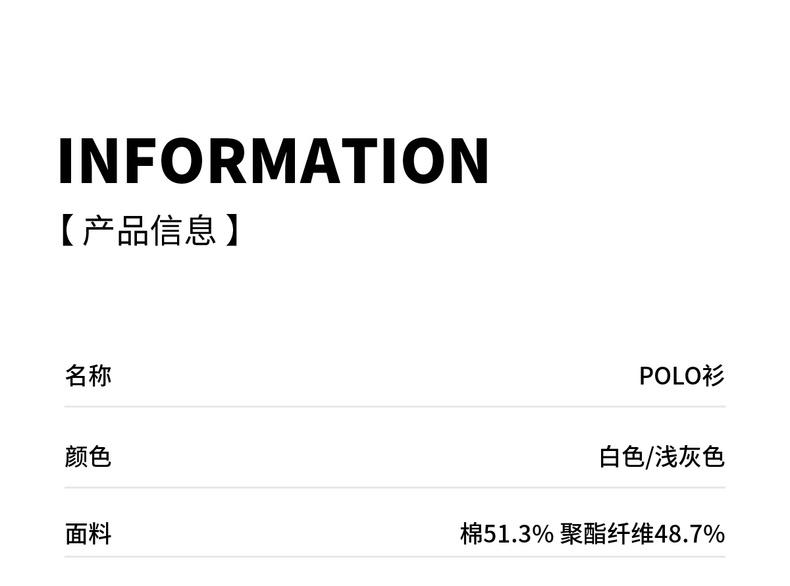
Task: Click the 51.3% cotton percentage
Action: [x=518, y=534]
